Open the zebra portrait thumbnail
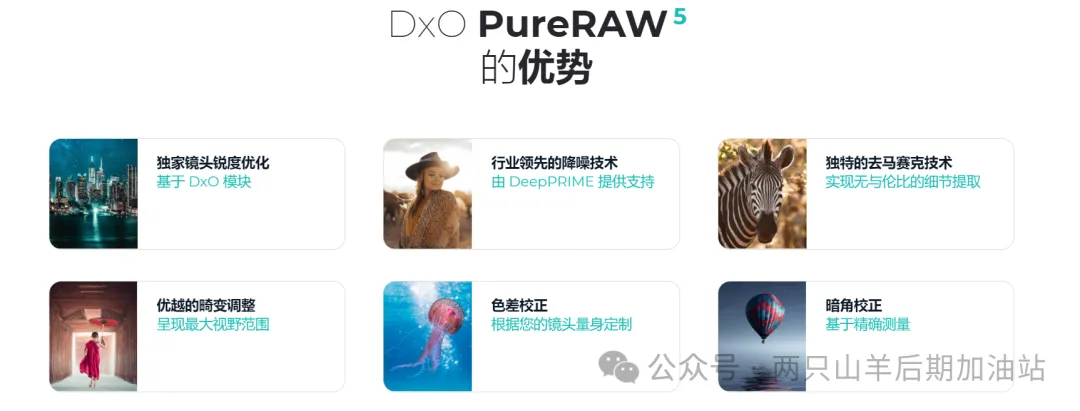This screenshot has width=1080, height=411. click(762, 193)
